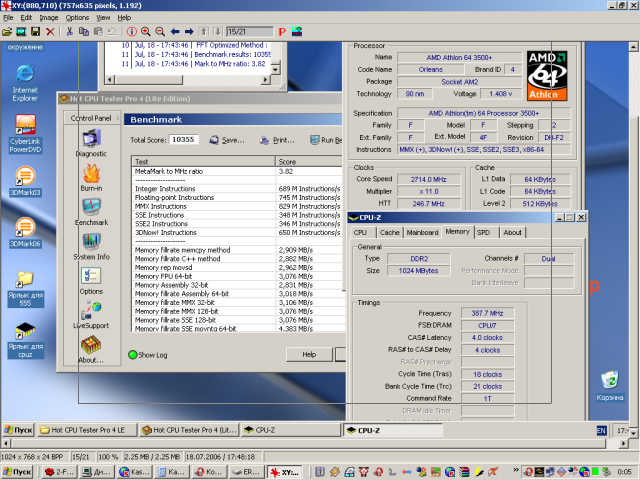
Task: Open the Пуск start button
Action: point(17,430)
